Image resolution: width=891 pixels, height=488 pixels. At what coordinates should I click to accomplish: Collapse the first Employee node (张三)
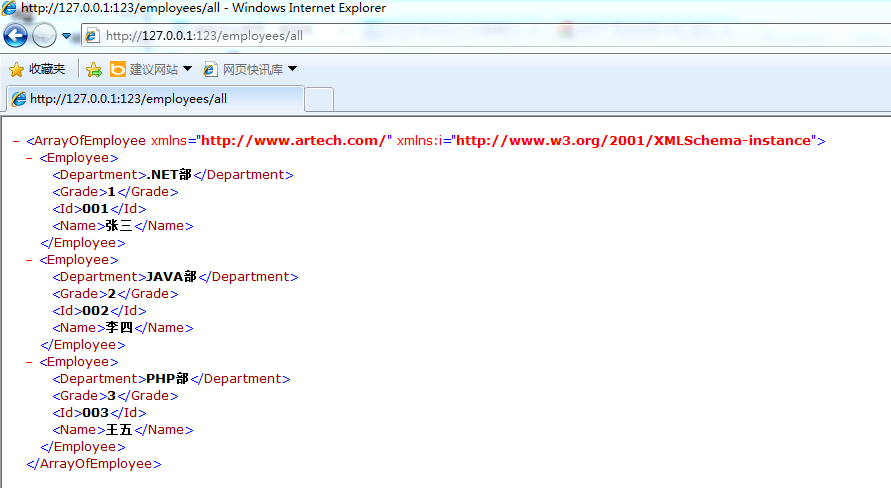pos(29,157)
